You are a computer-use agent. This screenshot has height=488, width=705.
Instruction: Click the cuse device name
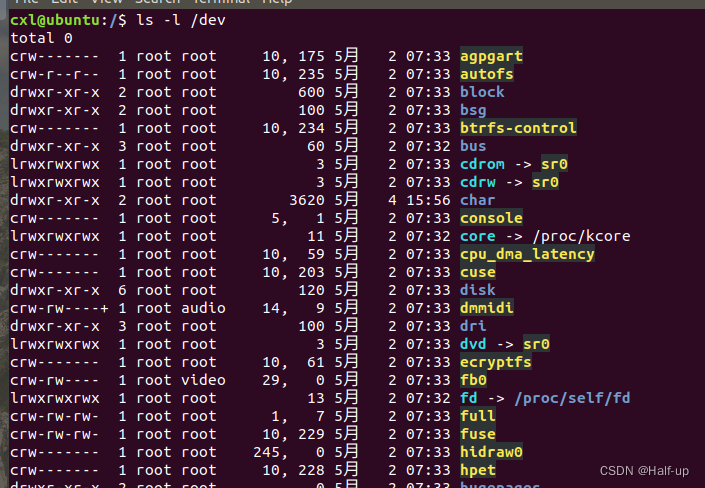pyautogui.click(x=477, y=272)
